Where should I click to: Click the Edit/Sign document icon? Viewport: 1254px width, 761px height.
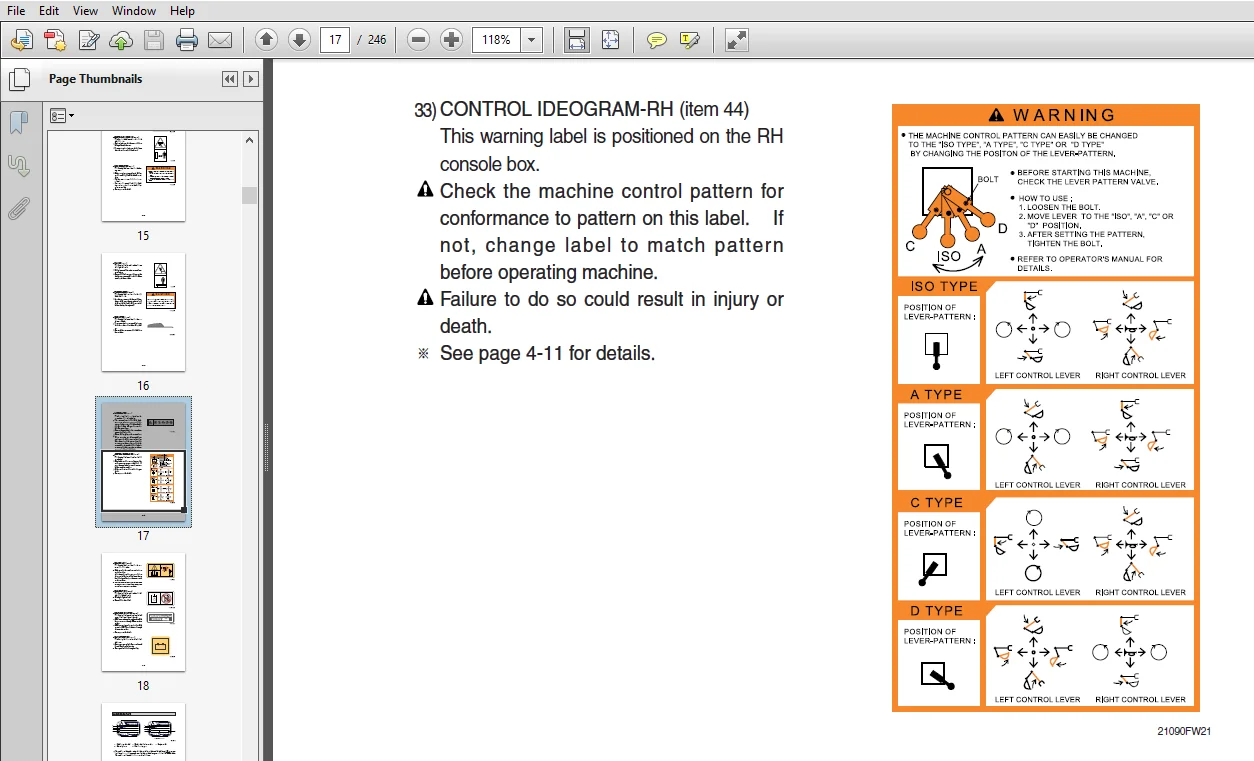(89, 40)
